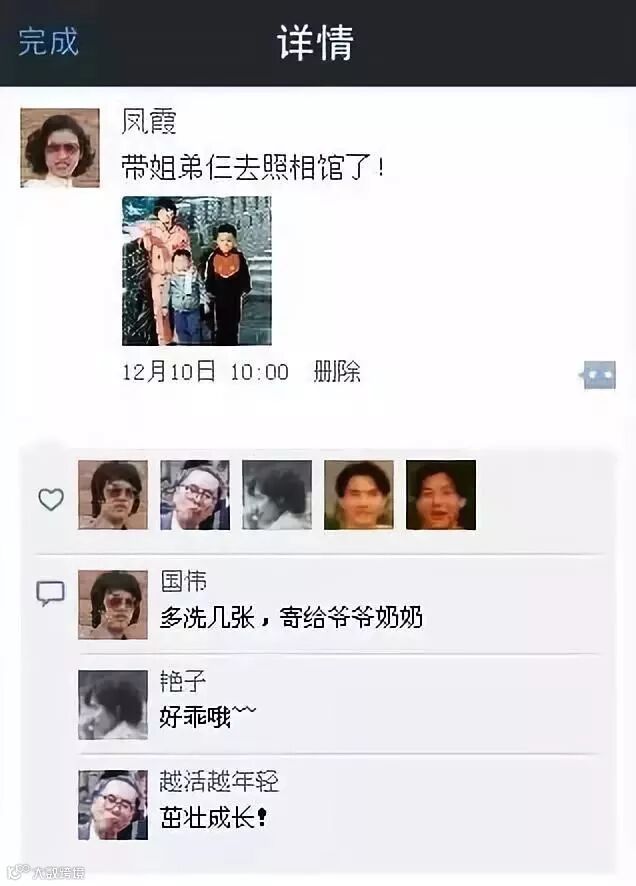Tap the heart likes icon
Viewport: 636px width, 886px height.
coord(51,500)
